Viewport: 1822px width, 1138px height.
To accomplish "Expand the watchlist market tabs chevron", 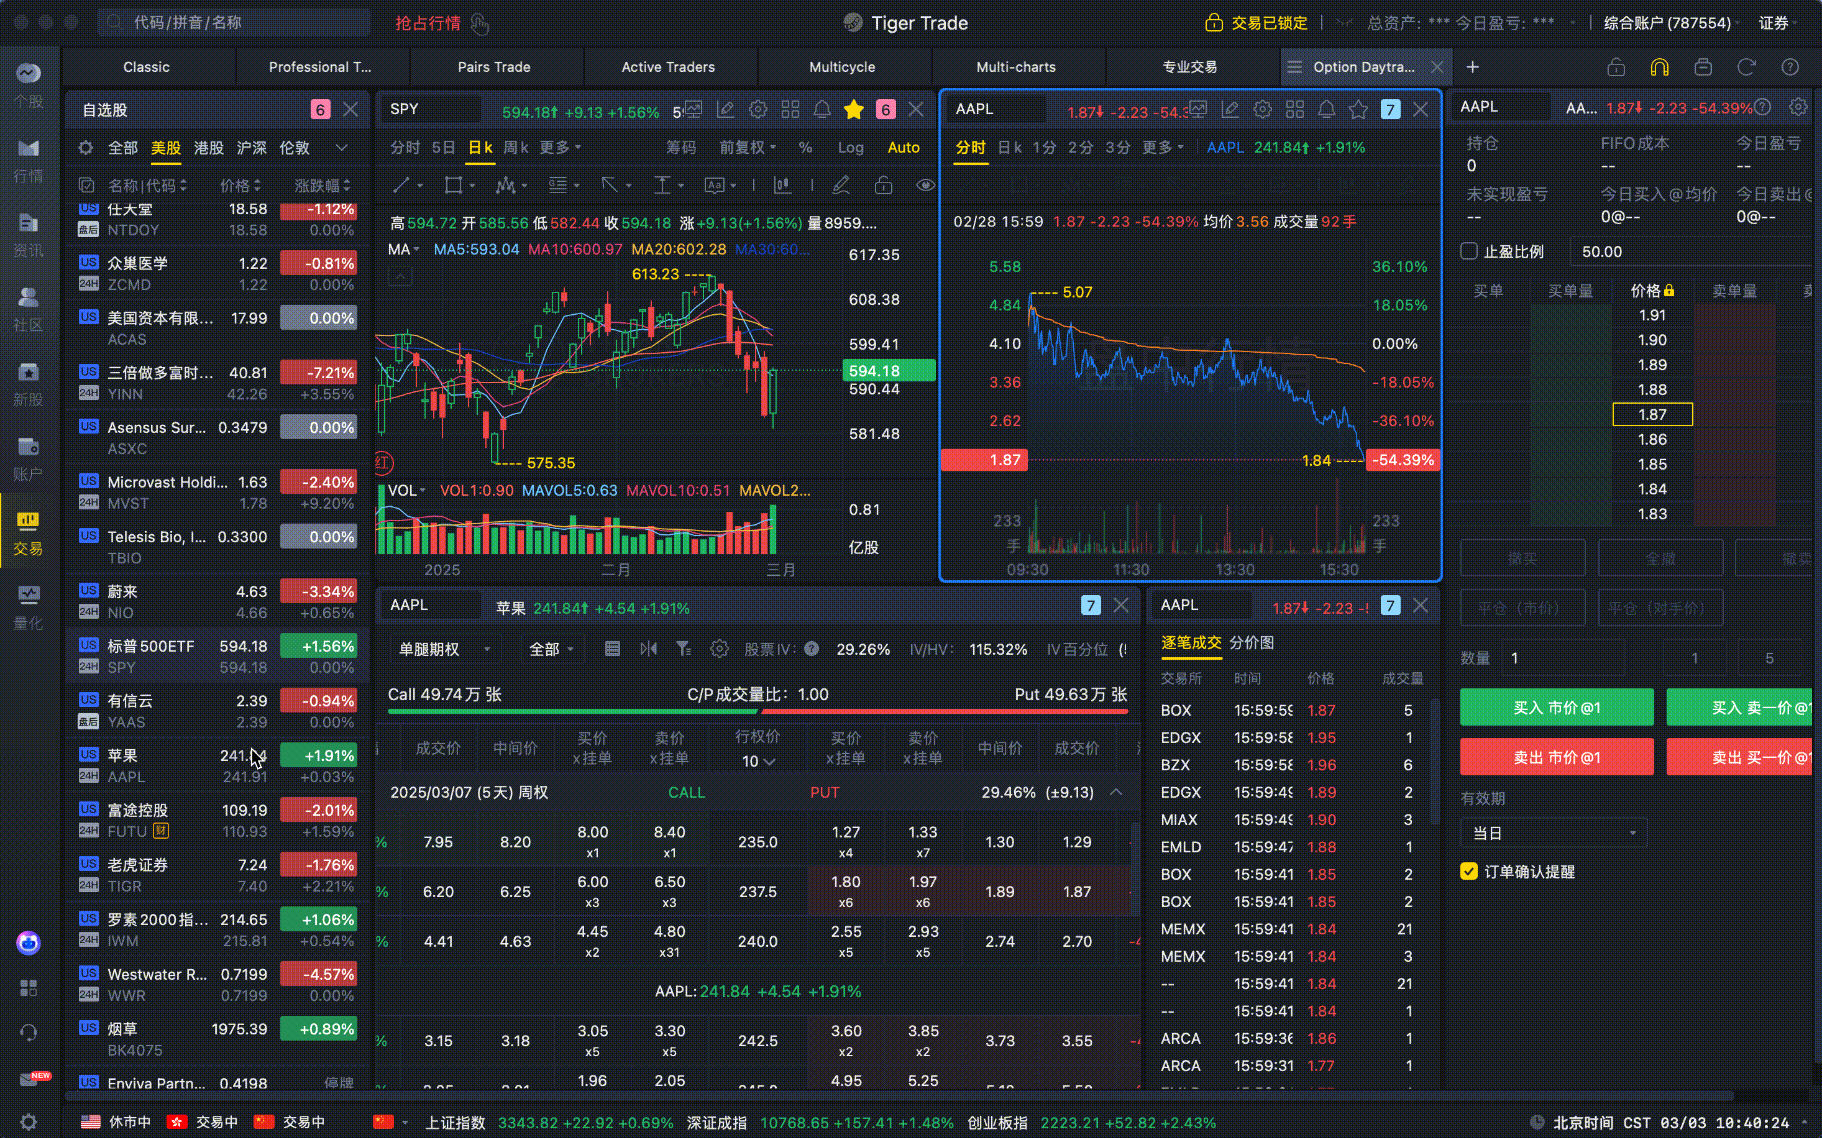I will pyautogui.click(x=342, y=147).
